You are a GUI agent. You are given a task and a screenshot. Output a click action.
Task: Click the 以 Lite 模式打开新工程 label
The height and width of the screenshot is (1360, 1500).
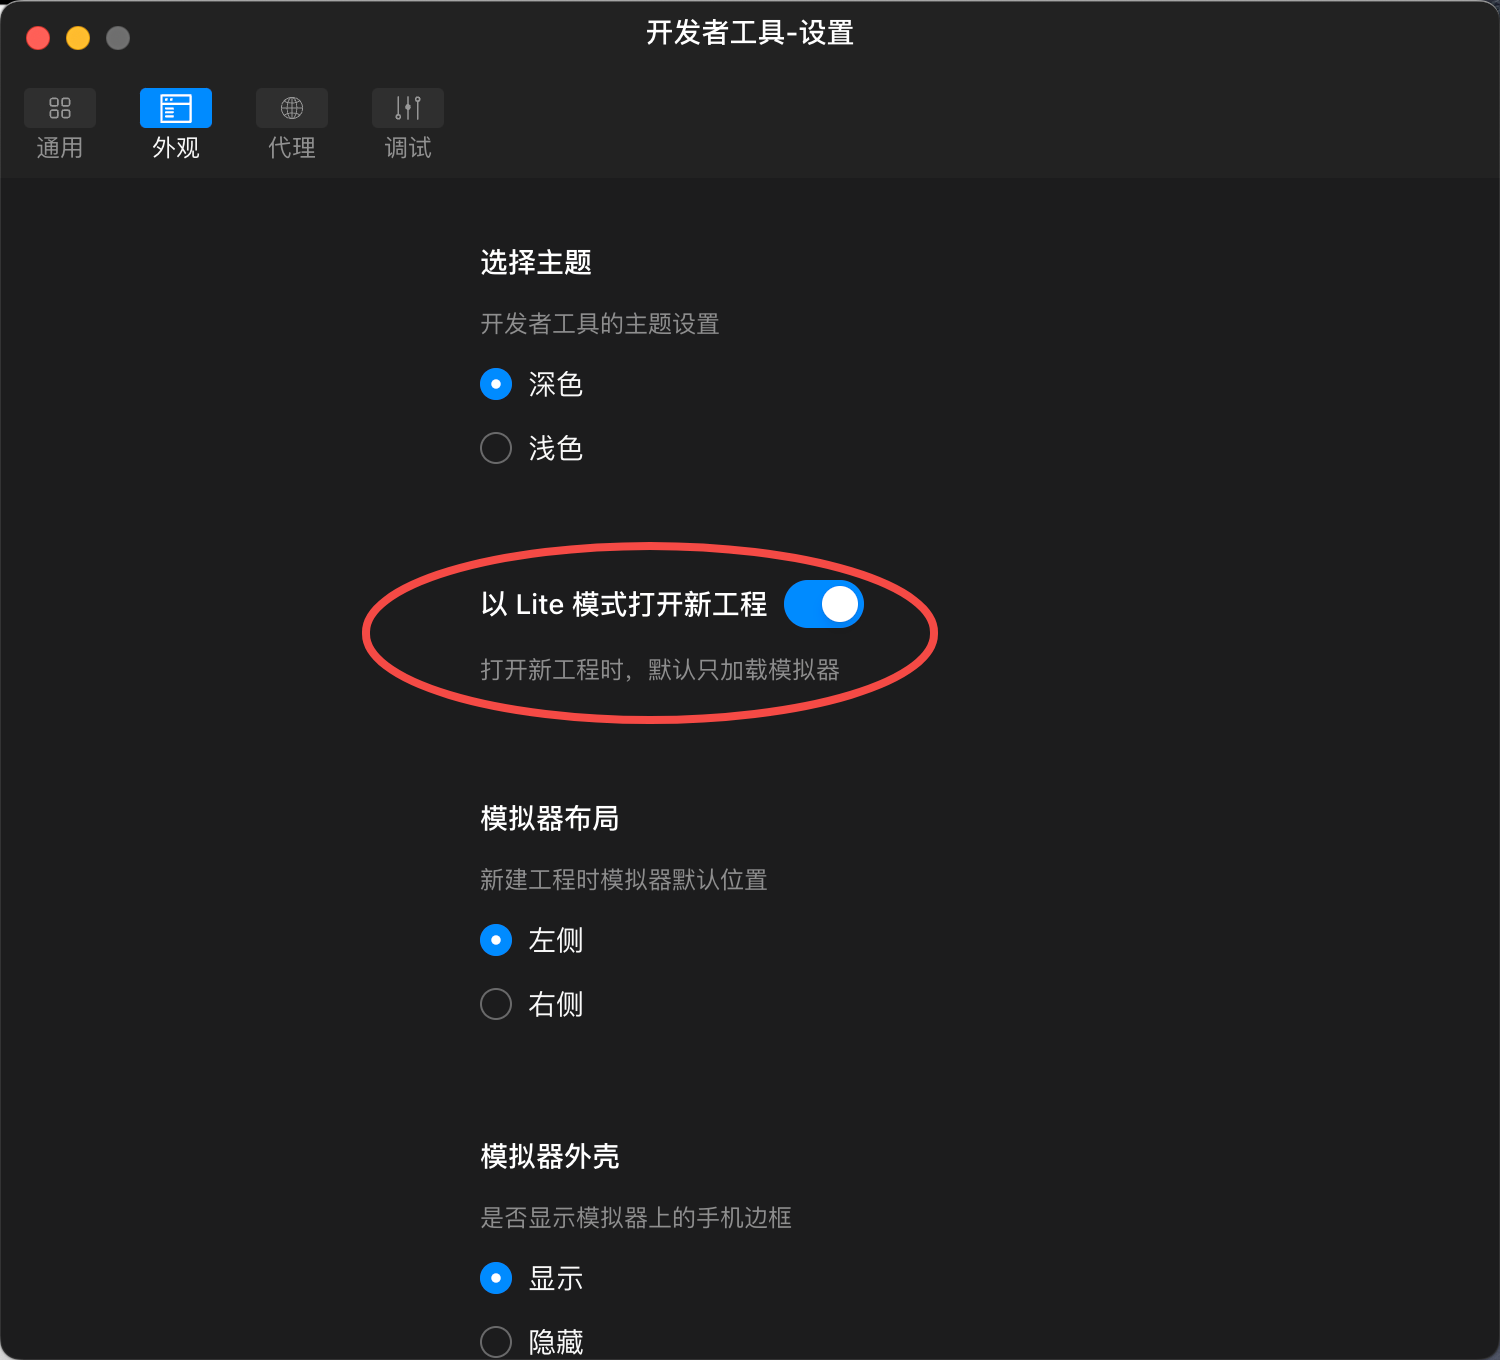coord(624,604)
